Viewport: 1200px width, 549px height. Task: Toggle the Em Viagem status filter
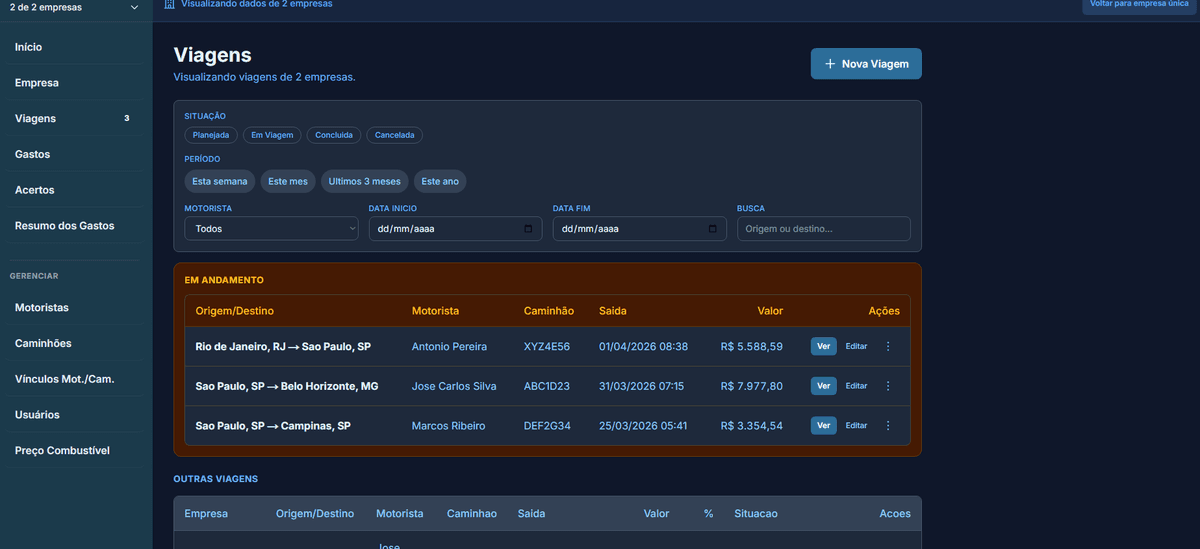pyautogui.click(x=272, y=135)
